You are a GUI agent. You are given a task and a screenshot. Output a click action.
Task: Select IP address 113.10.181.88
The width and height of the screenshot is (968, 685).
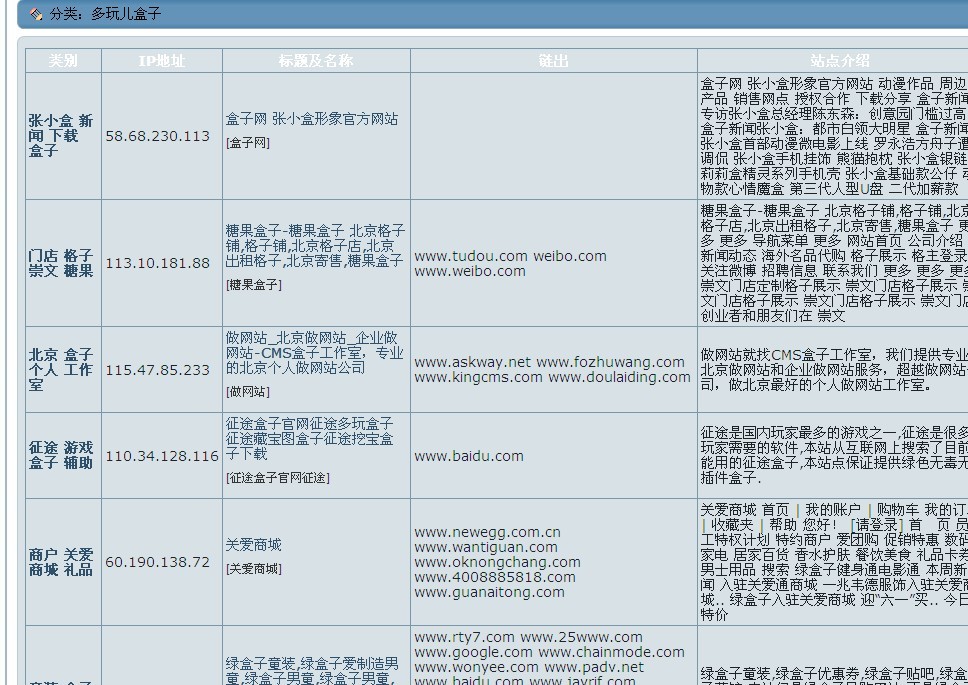tap(157, 263)
